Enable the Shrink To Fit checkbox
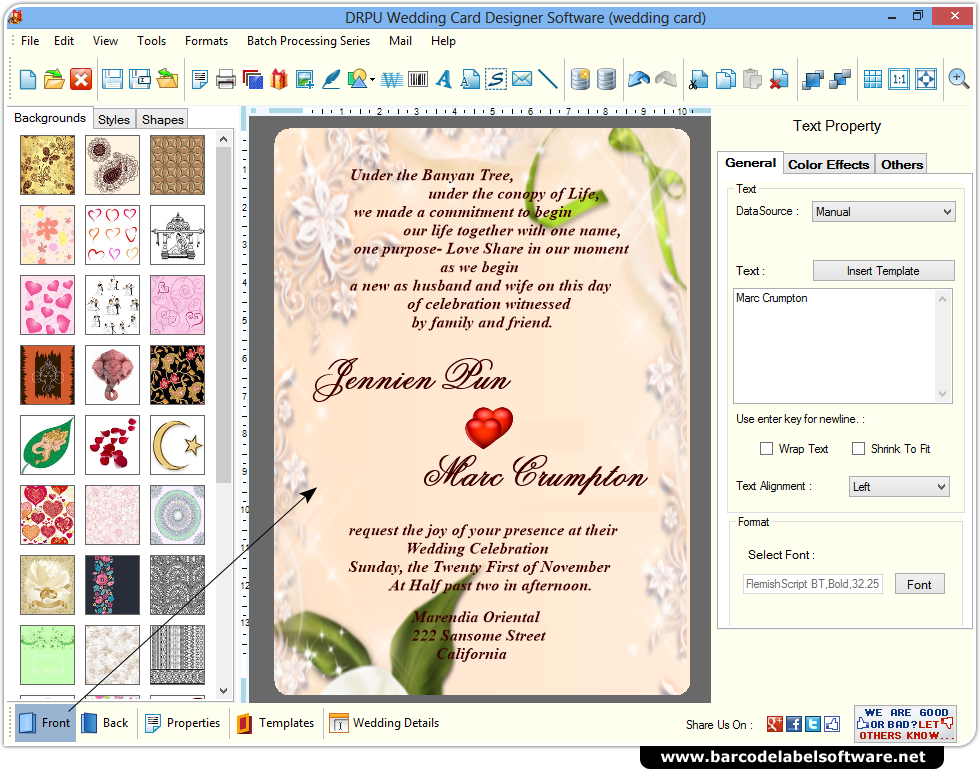980x769 pixels. [x=859, y=448]
